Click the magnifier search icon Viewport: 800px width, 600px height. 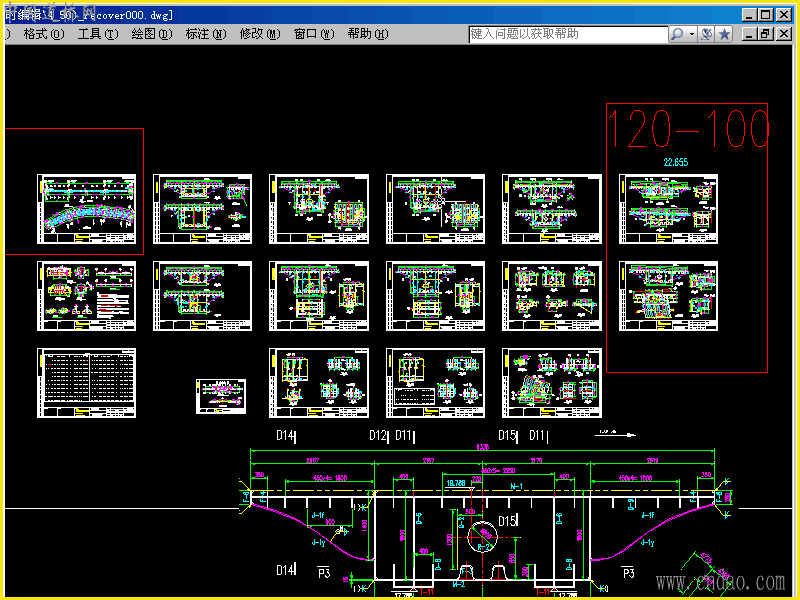pyautogui.click(x=677, y=34)
